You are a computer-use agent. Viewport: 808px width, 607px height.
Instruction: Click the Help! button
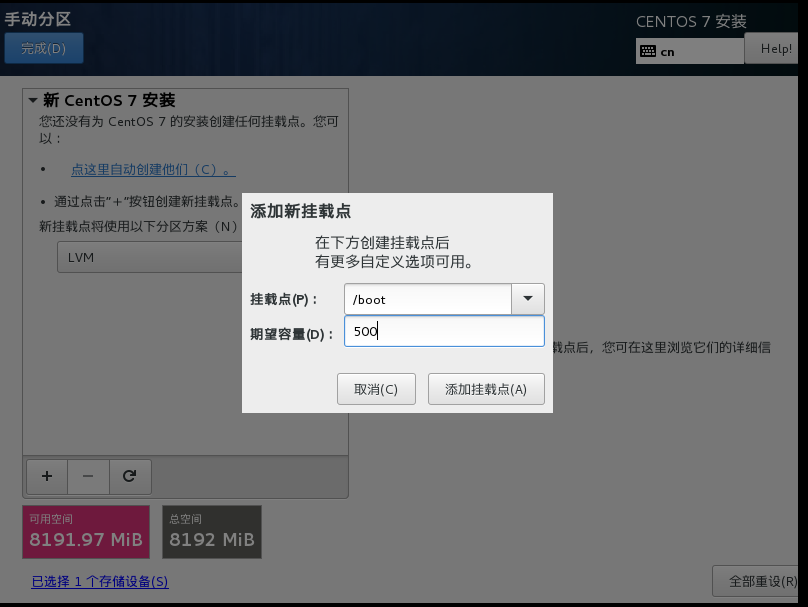pos(776,49)
